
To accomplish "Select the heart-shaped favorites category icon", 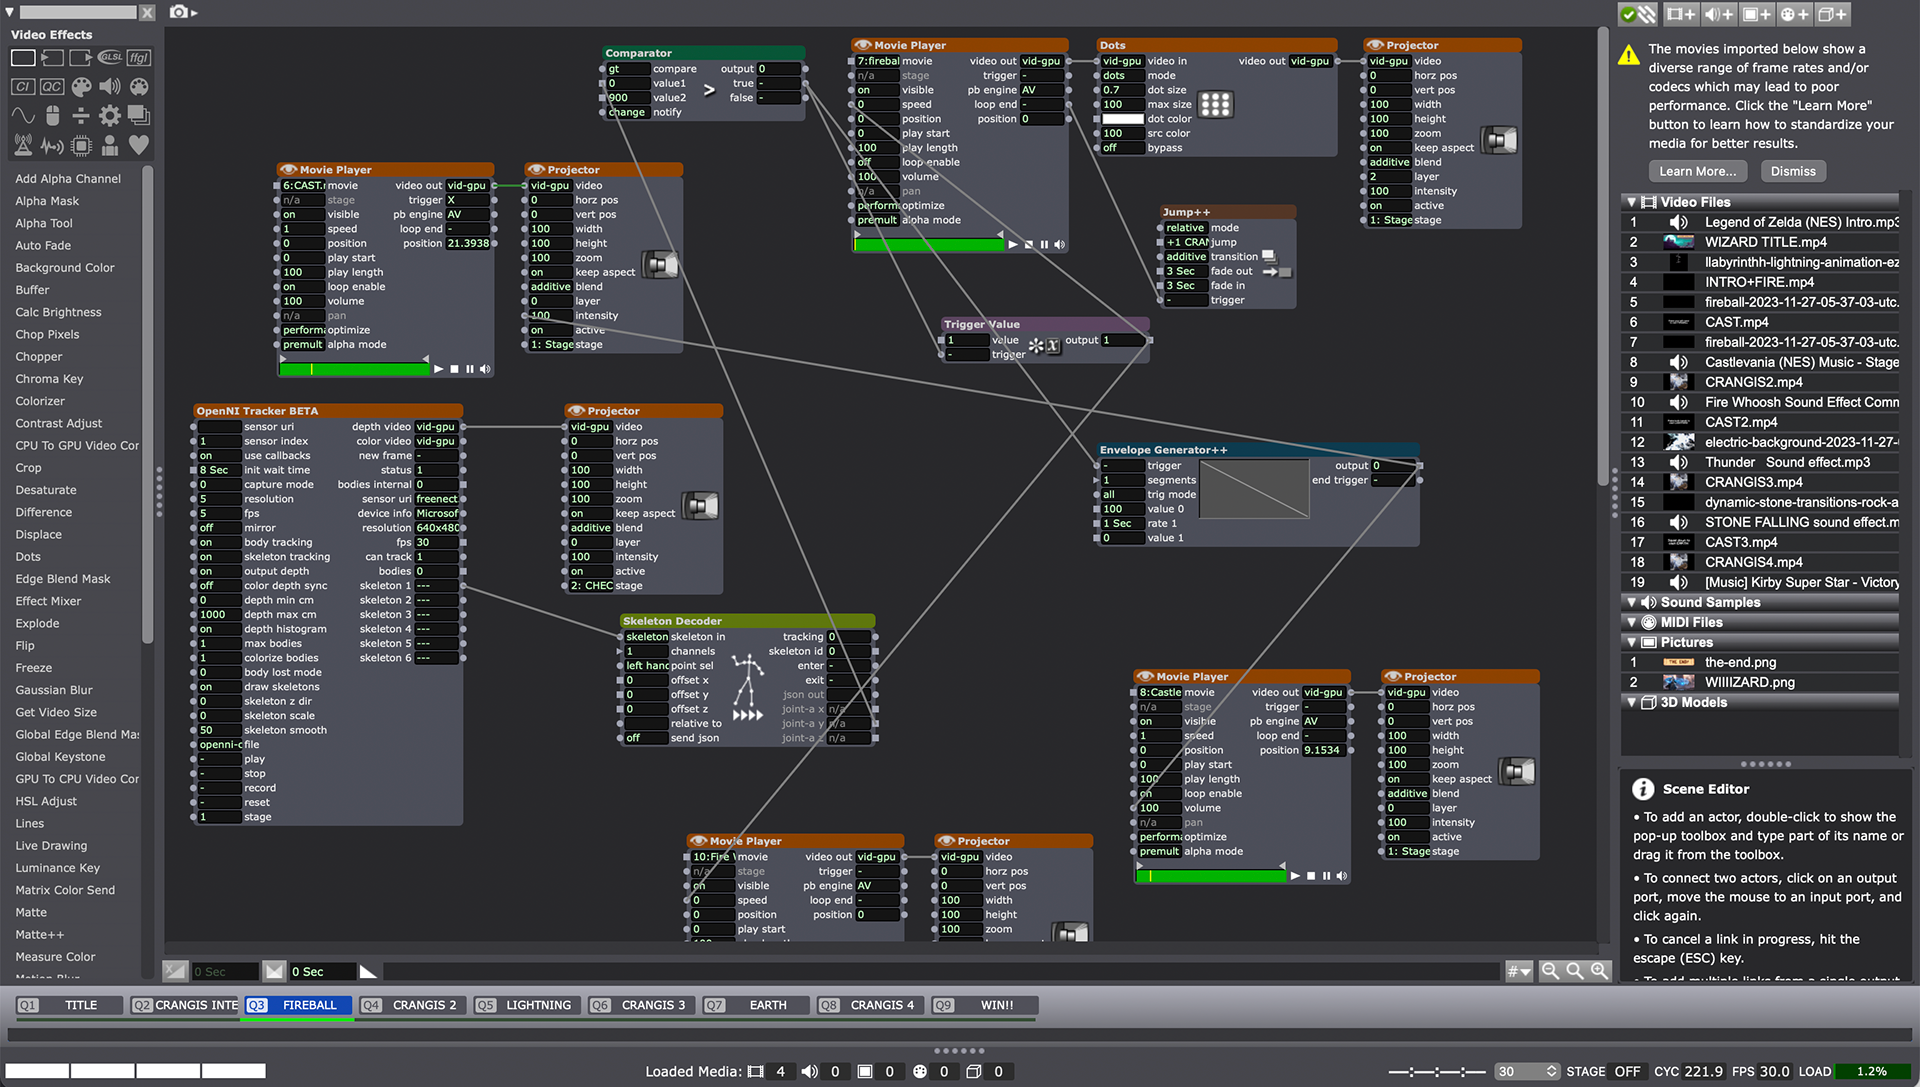I will point(139,145).
